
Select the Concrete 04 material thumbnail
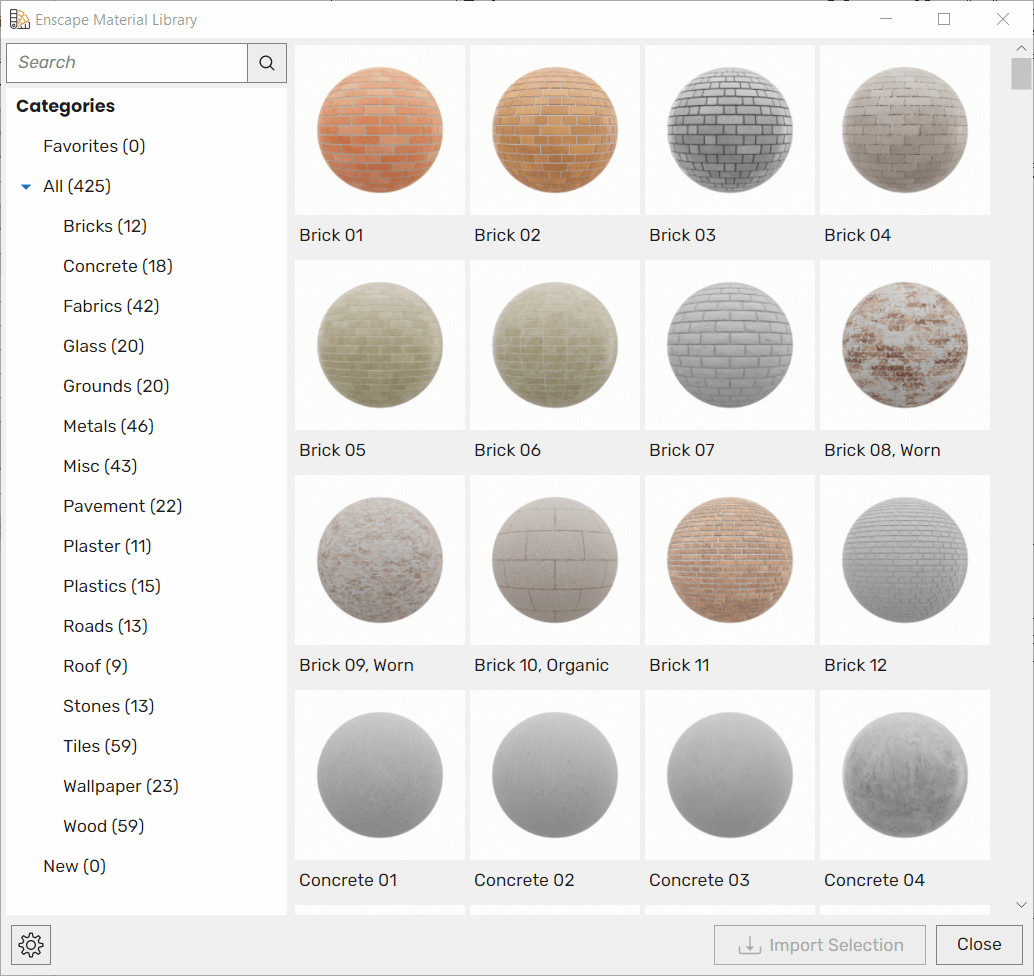point(905,775)
